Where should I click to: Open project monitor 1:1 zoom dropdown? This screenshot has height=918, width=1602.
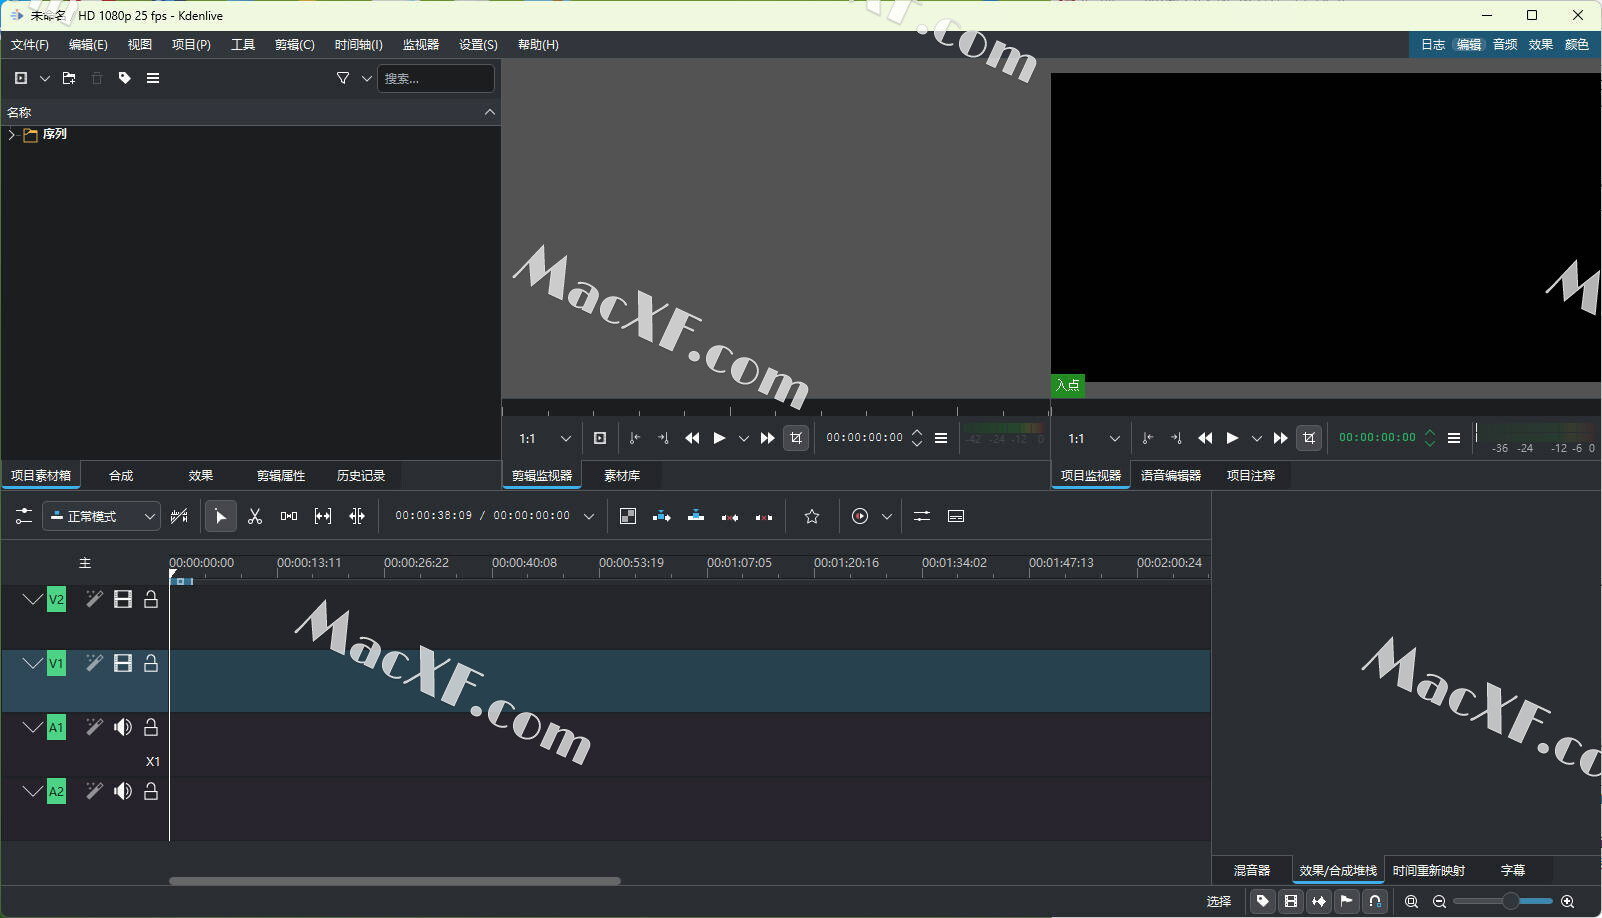[1093, 438]
